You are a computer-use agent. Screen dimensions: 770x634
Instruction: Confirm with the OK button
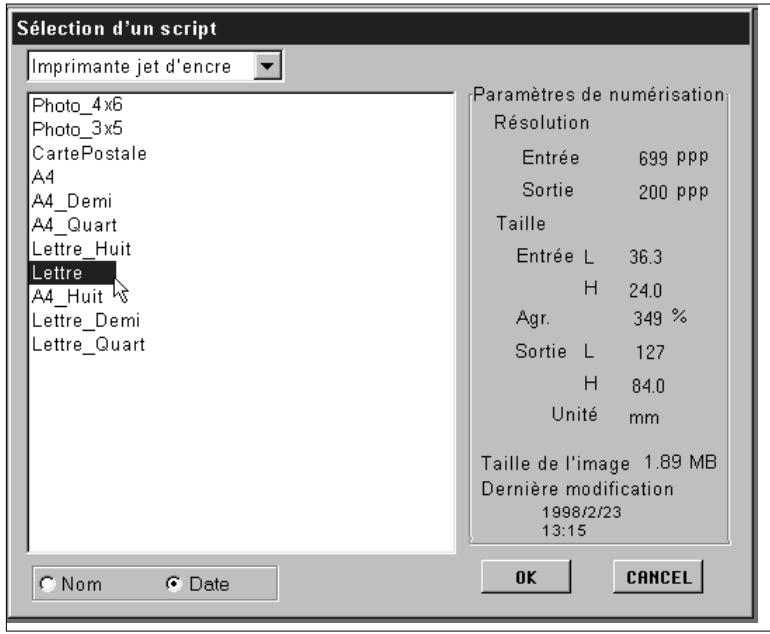pyautogui.click(x=525, y=577)
